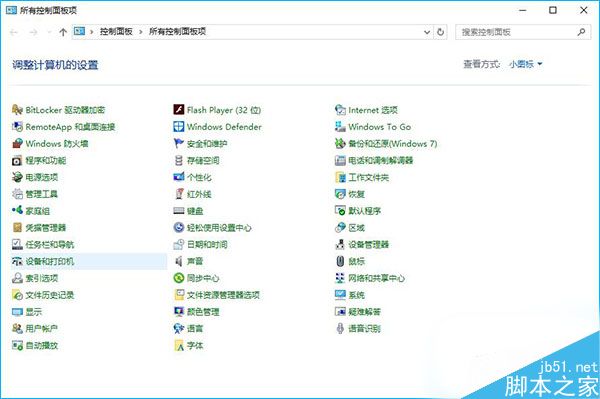Open the 工作文件夹 item
The width and height of the screenshot is (600, 399).
tap(362, 177)
